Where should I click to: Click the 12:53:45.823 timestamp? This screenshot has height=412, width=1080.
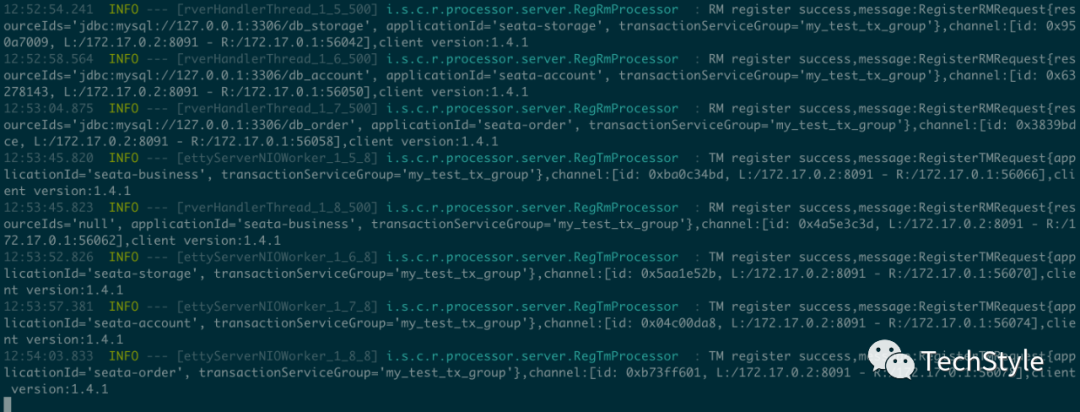tap(48, 207)
